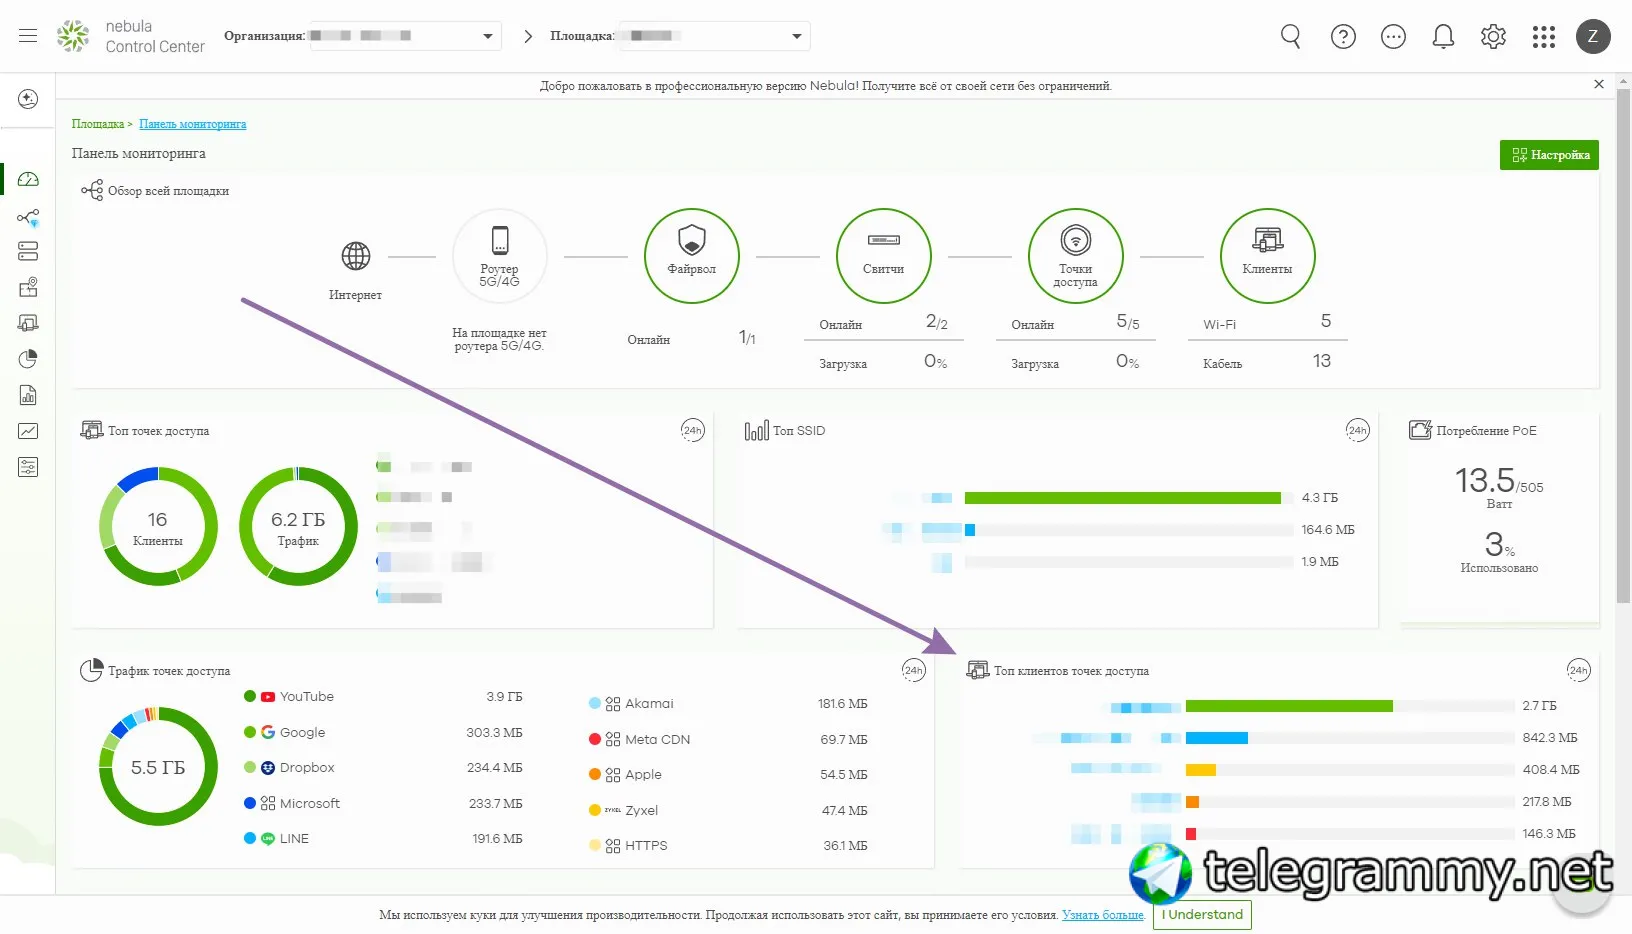The width and height of the screenshot is (1632, 934).
Task: Open the devices list sidebar icon
Action: [x=28, y=251]
